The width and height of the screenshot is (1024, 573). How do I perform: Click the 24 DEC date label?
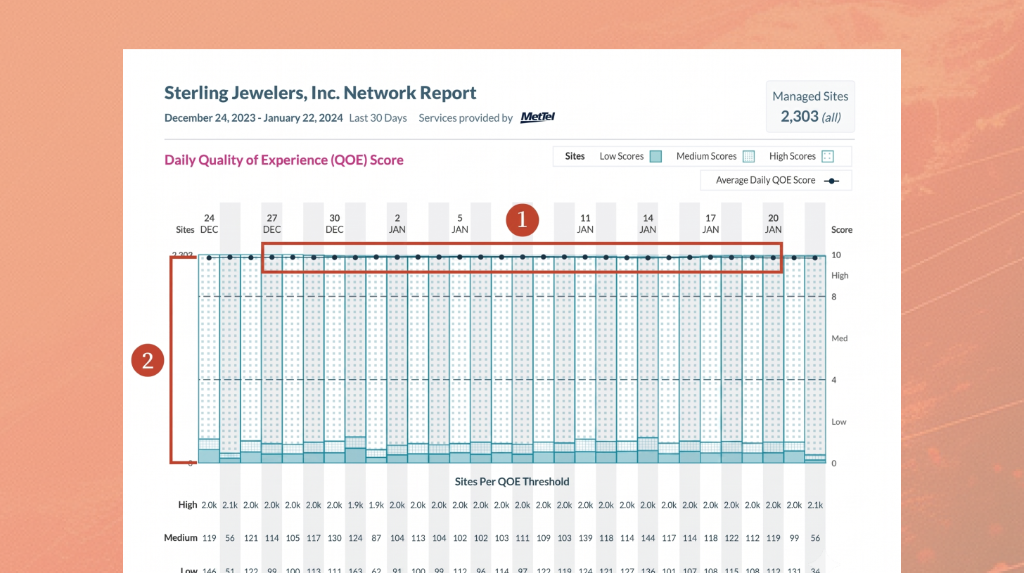click(x=209, y=223)
